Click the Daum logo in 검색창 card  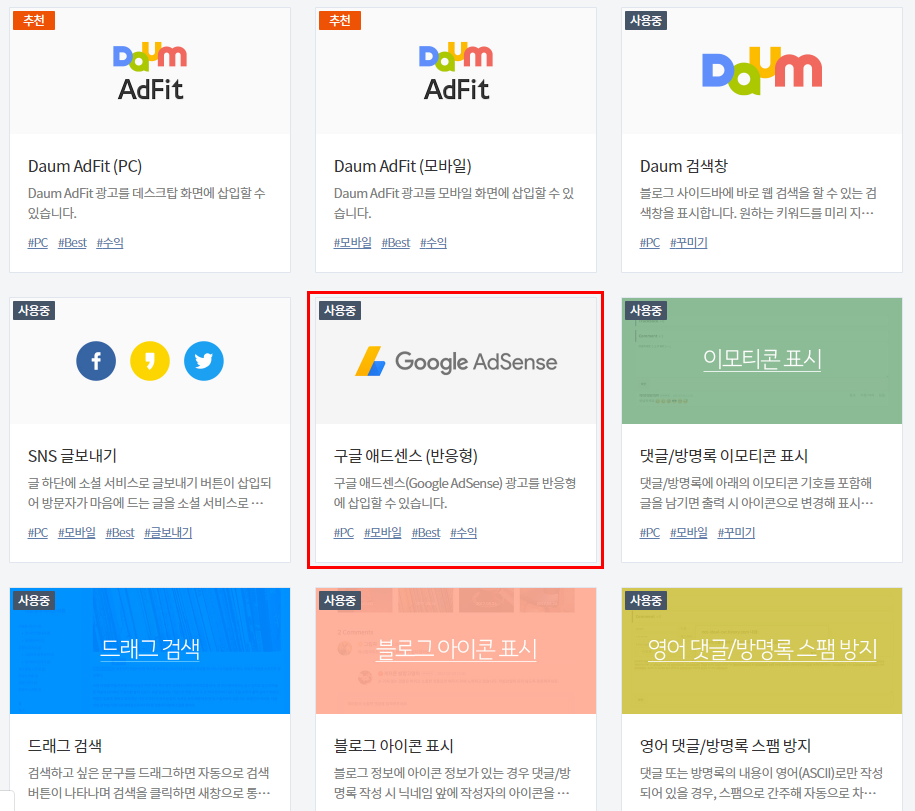762,71
